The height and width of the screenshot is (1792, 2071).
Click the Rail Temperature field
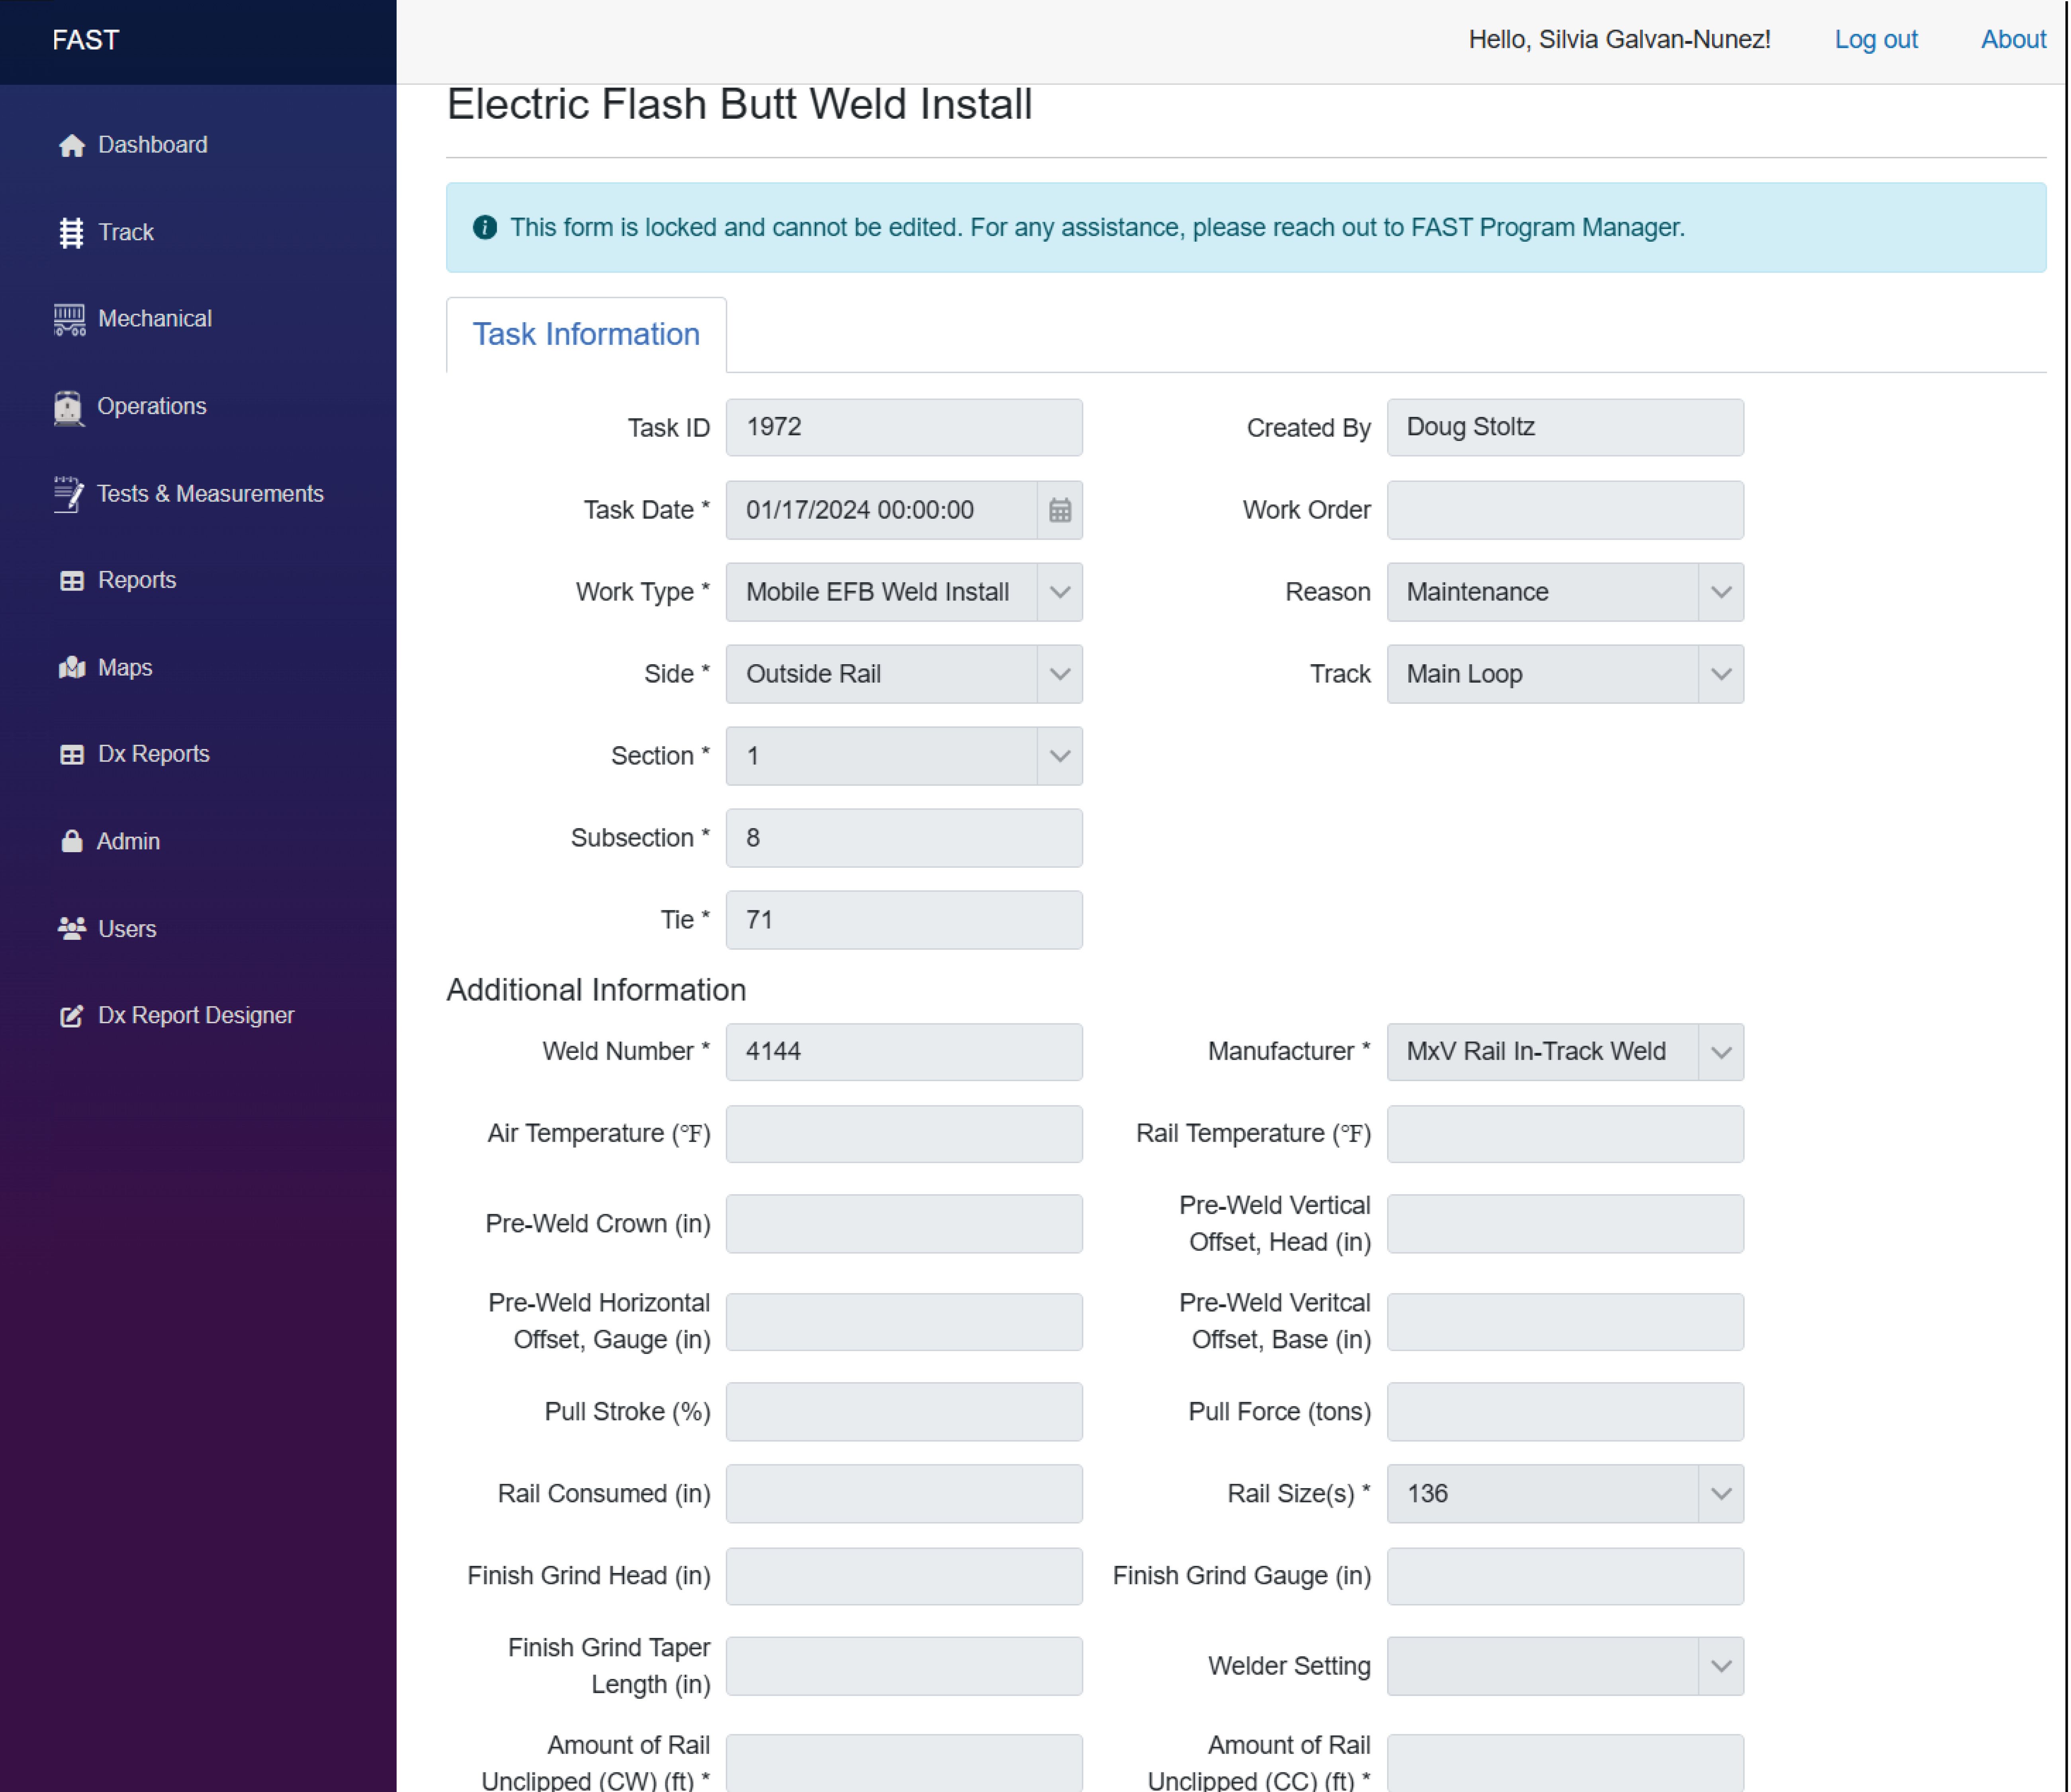1565,1135
